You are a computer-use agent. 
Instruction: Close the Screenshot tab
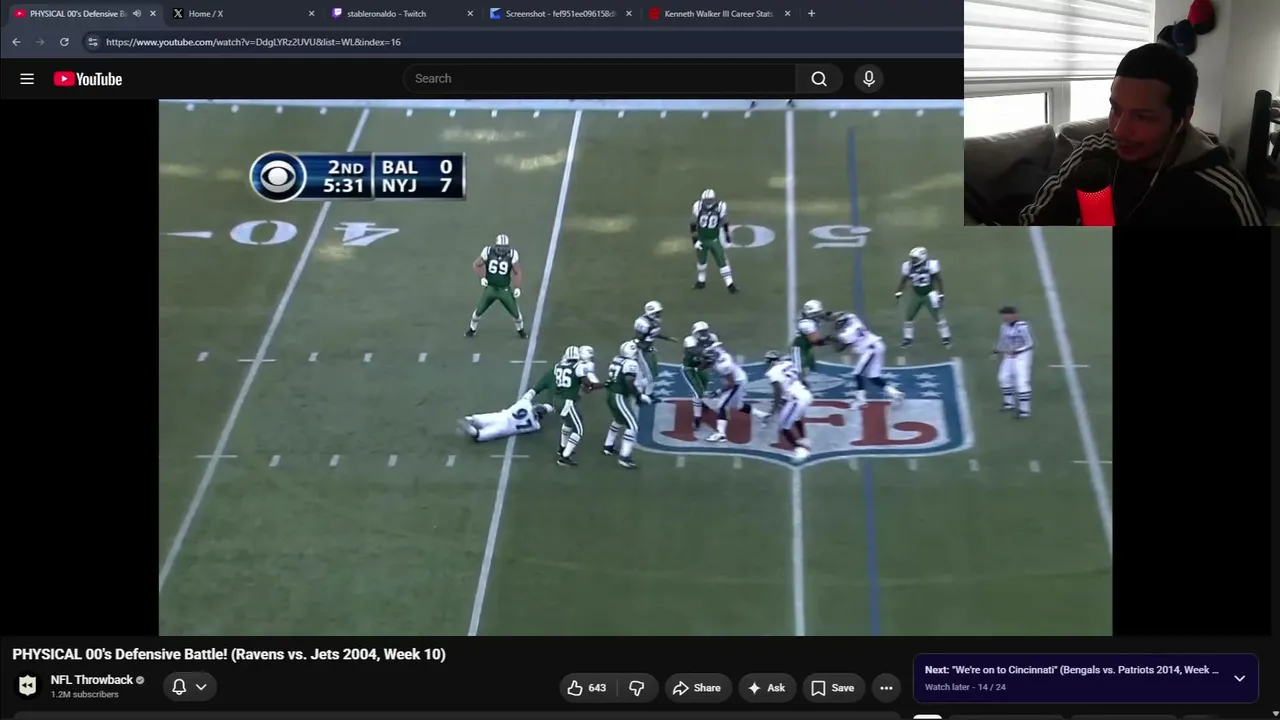629,14
